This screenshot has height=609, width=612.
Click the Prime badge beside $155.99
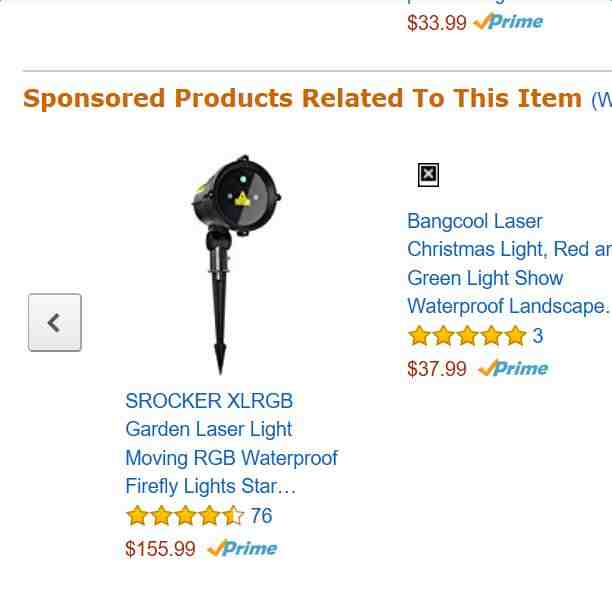pos(242,548)
